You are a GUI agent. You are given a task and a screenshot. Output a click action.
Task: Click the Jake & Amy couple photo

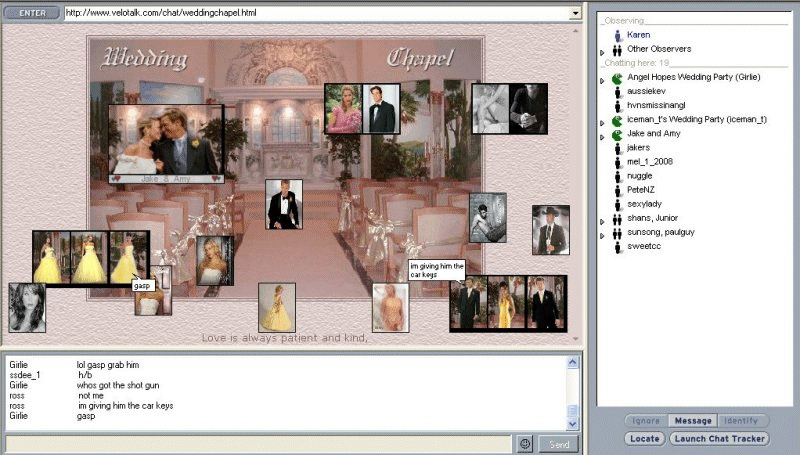click(x=166, y=145)
